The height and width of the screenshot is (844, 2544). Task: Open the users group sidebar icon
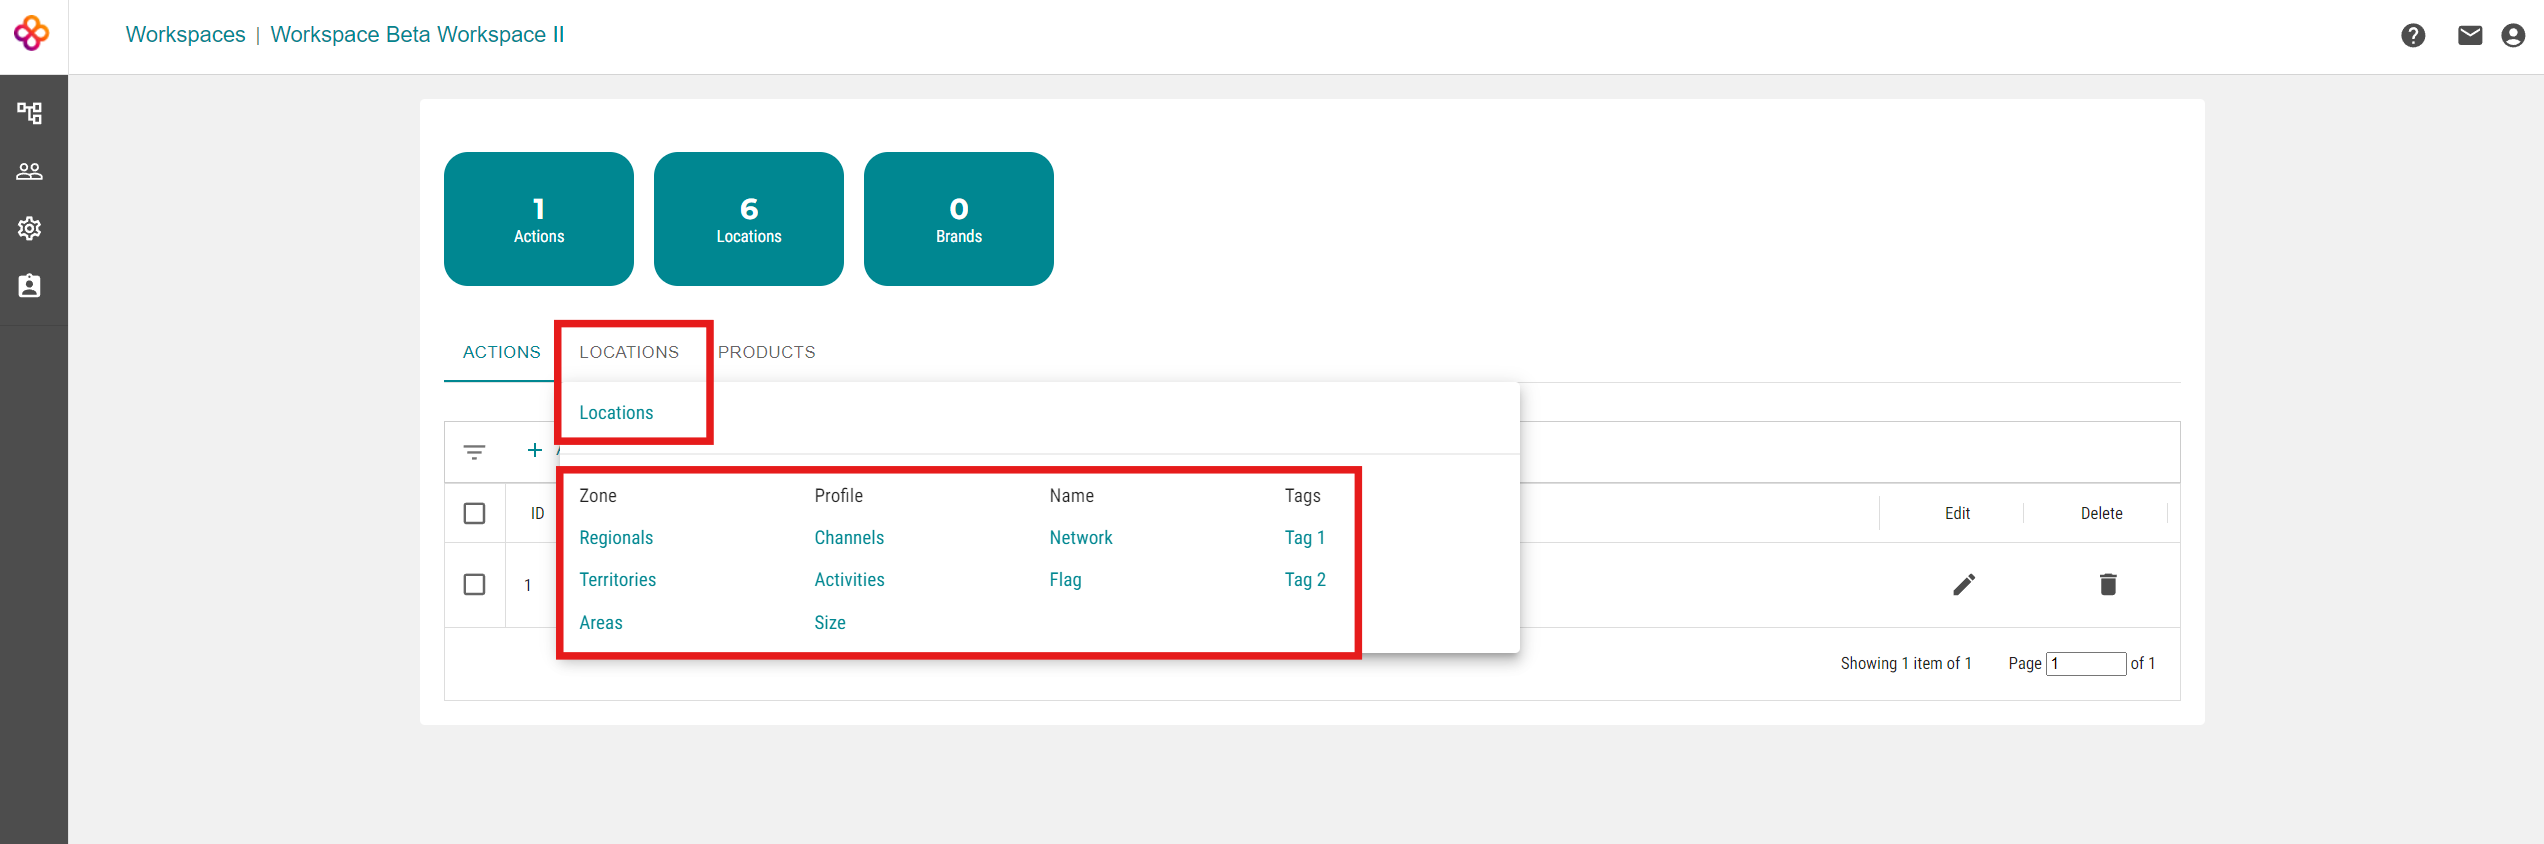tap(30, 171)
